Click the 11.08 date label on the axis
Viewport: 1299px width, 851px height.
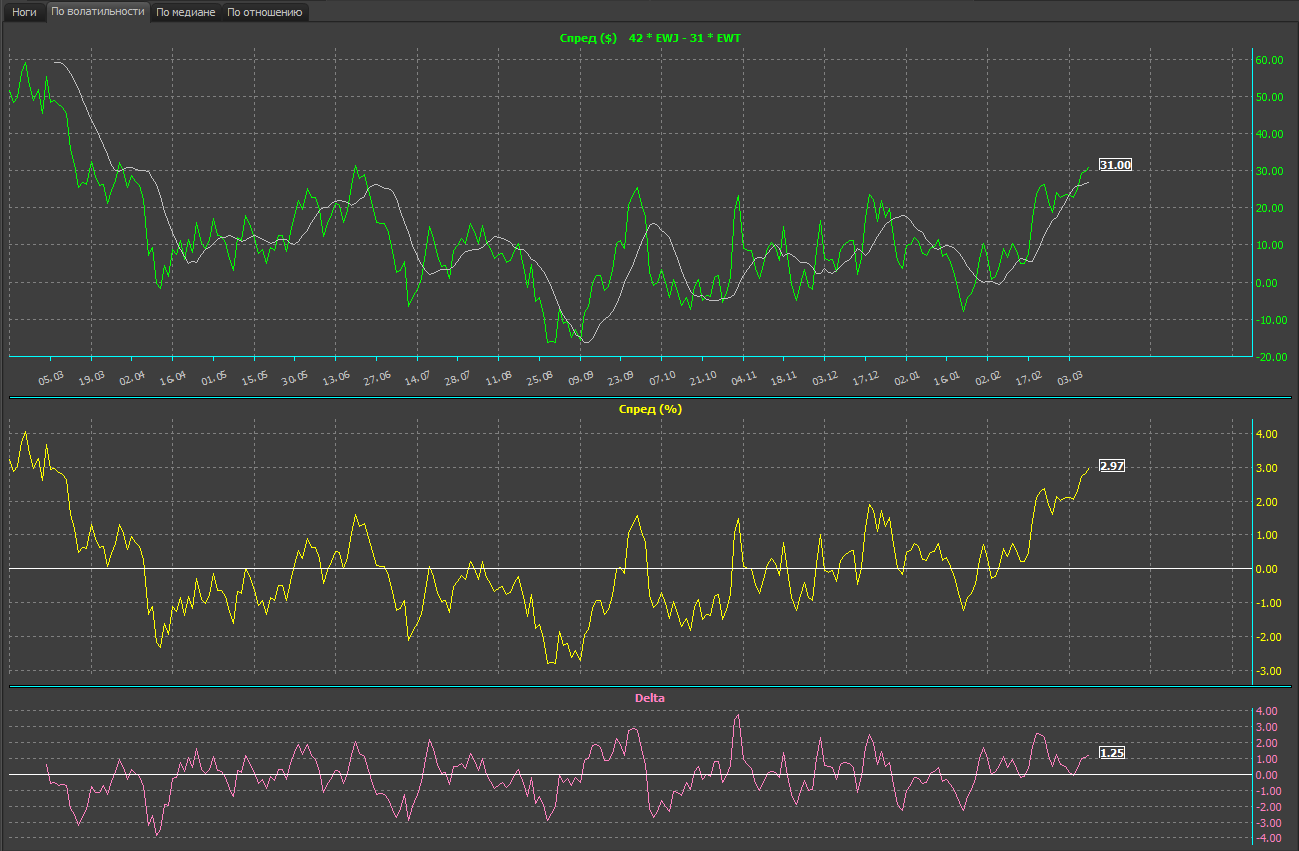point(500,377)
